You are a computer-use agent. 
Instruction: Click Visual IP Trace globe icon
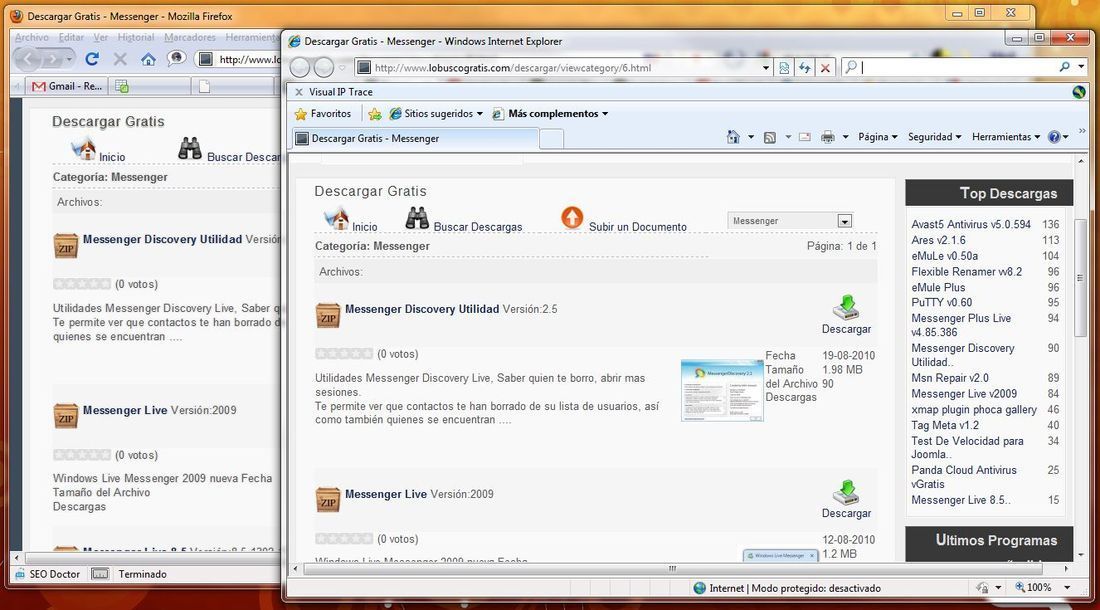tap(1079, 92)
